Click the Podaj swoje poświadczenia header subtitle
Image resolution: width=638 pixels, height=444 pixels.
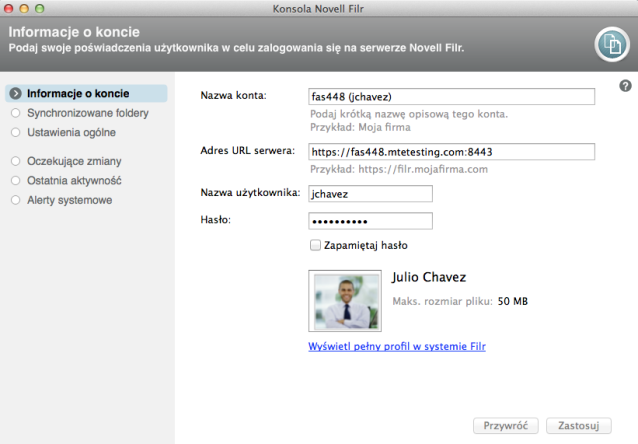click(x=236, y=48)
